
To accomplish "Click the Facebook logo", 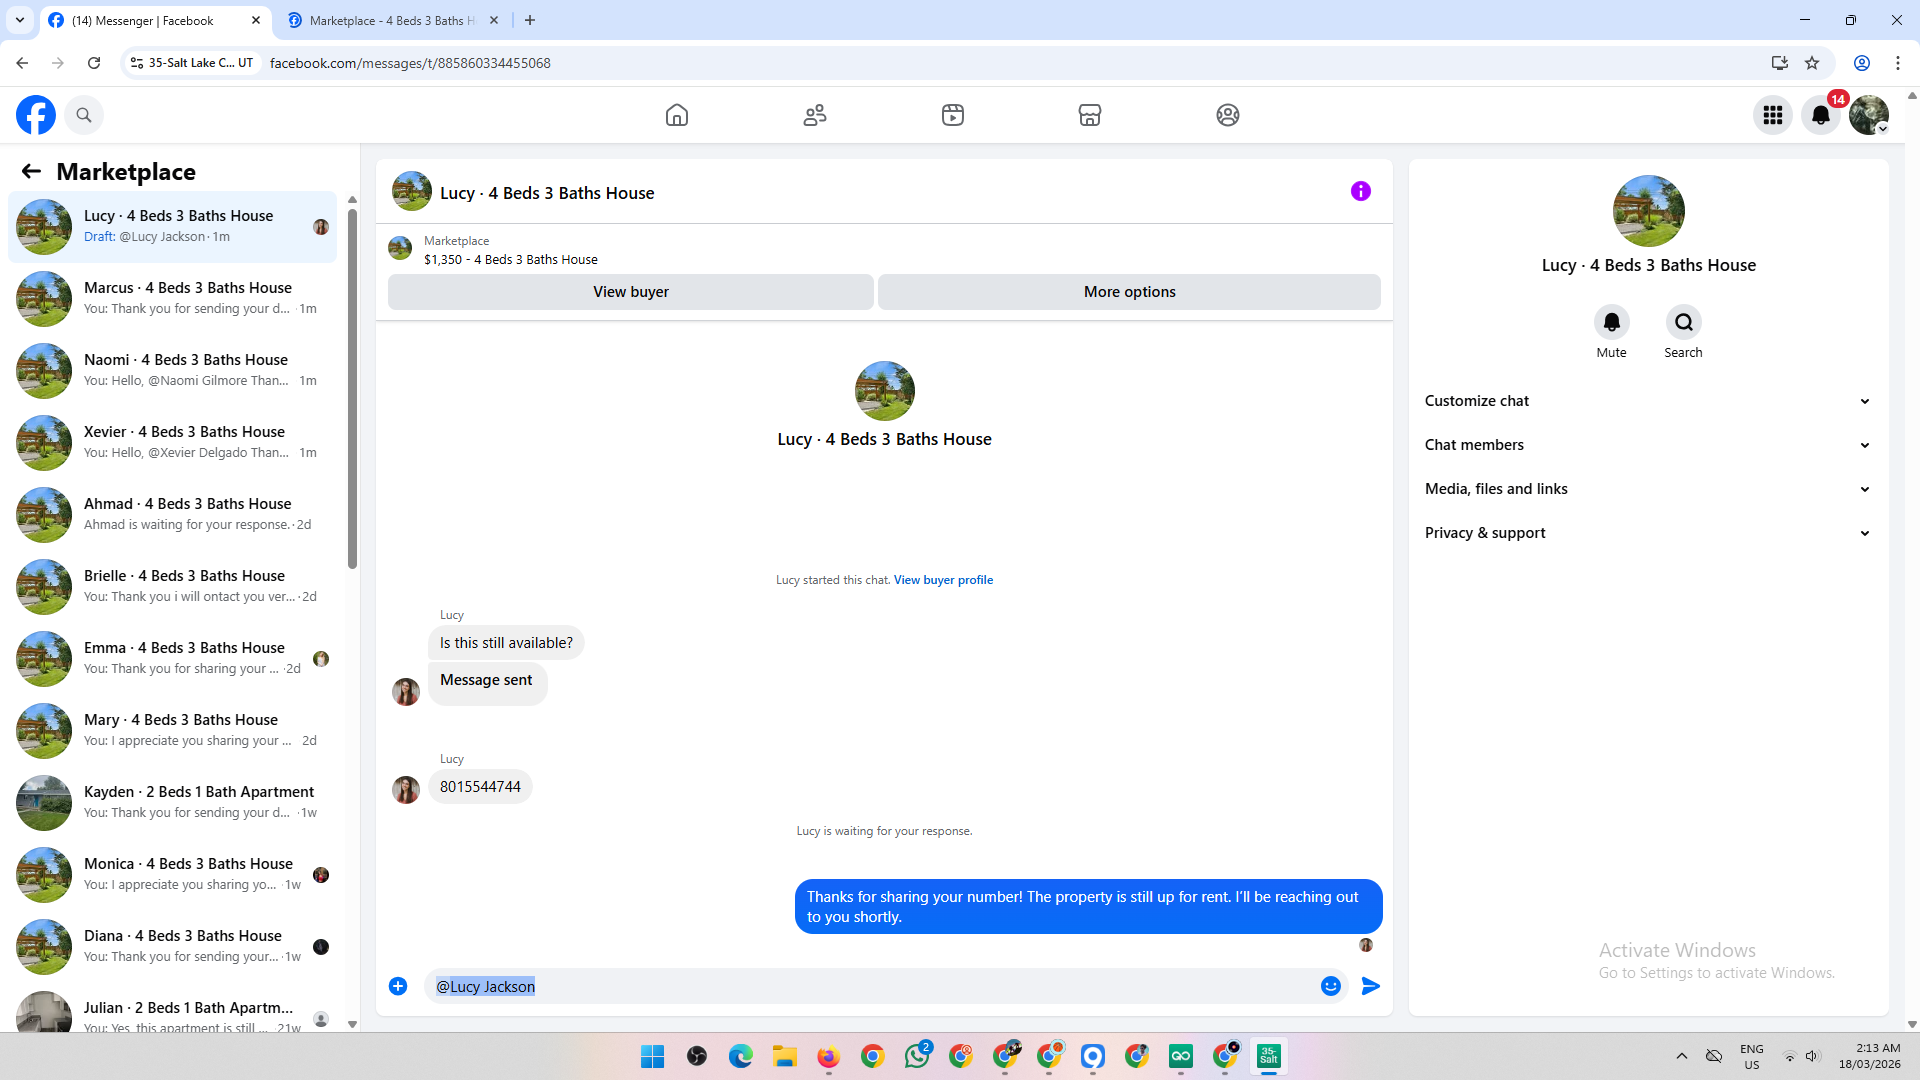I will tap(36, 115).
